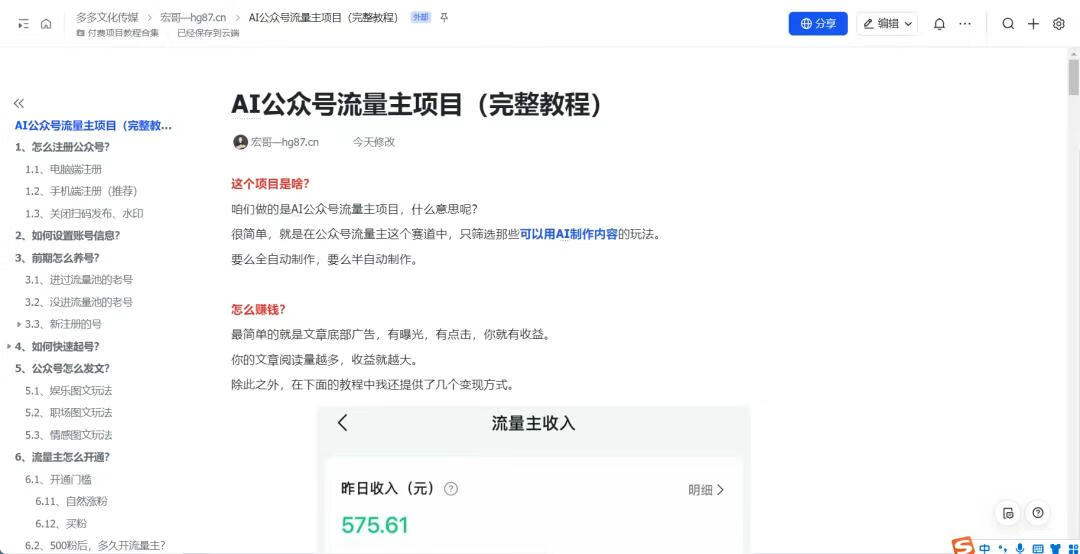Switch Sogou input Chinese/English mode 中

click(985, 548)
